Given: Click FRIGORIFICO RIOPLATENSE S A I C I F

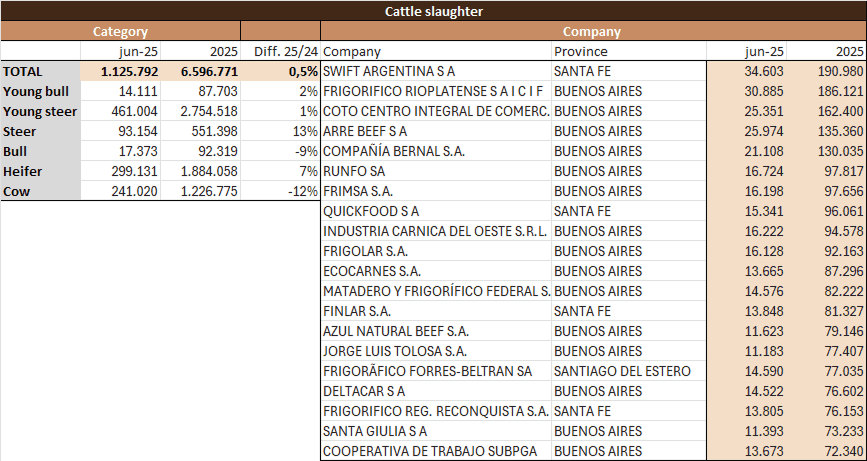Looking at the screenshot, I should point(436,91).
